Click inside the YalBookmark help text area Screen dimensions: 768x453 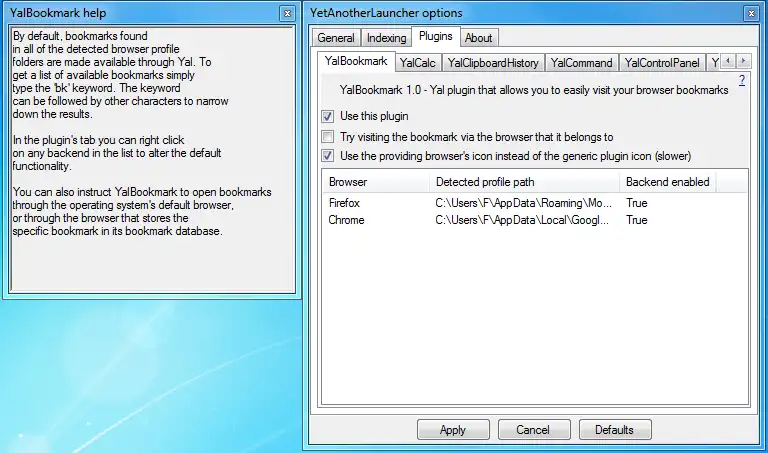point(152,159)
